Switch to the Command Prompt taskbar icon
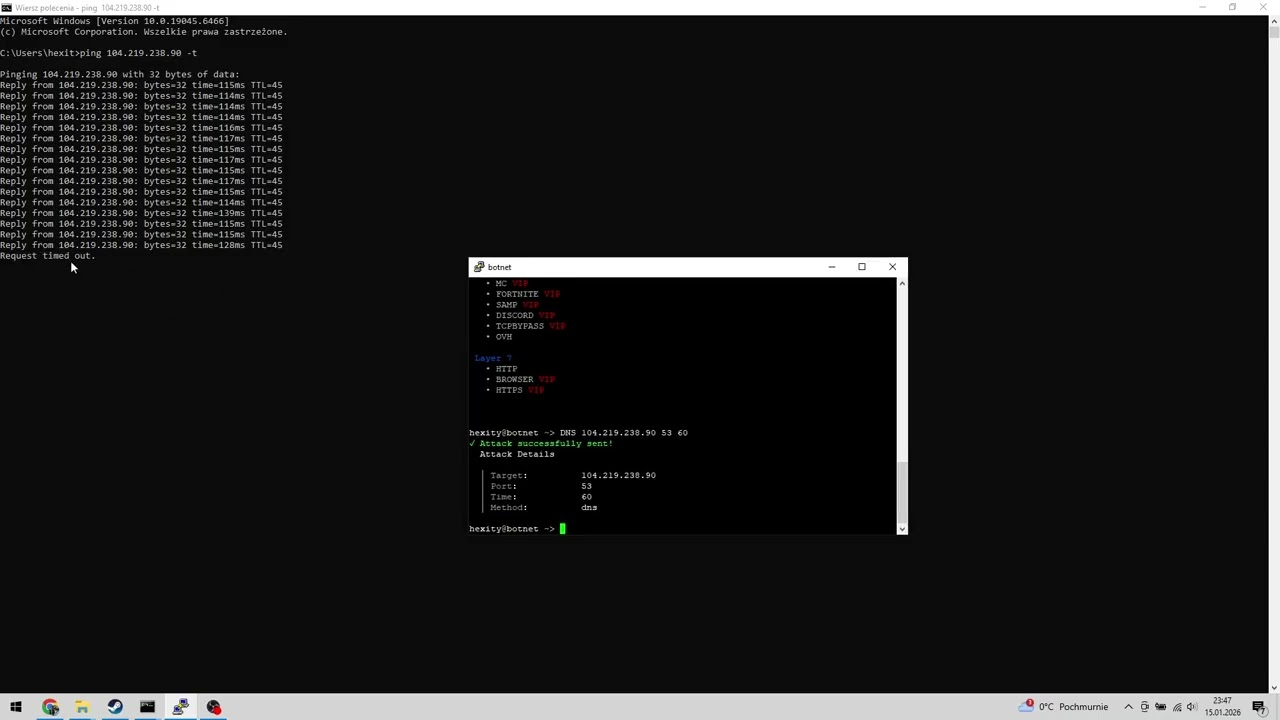The width and height of the screenshot is (1280, 720). pos(147,707)
